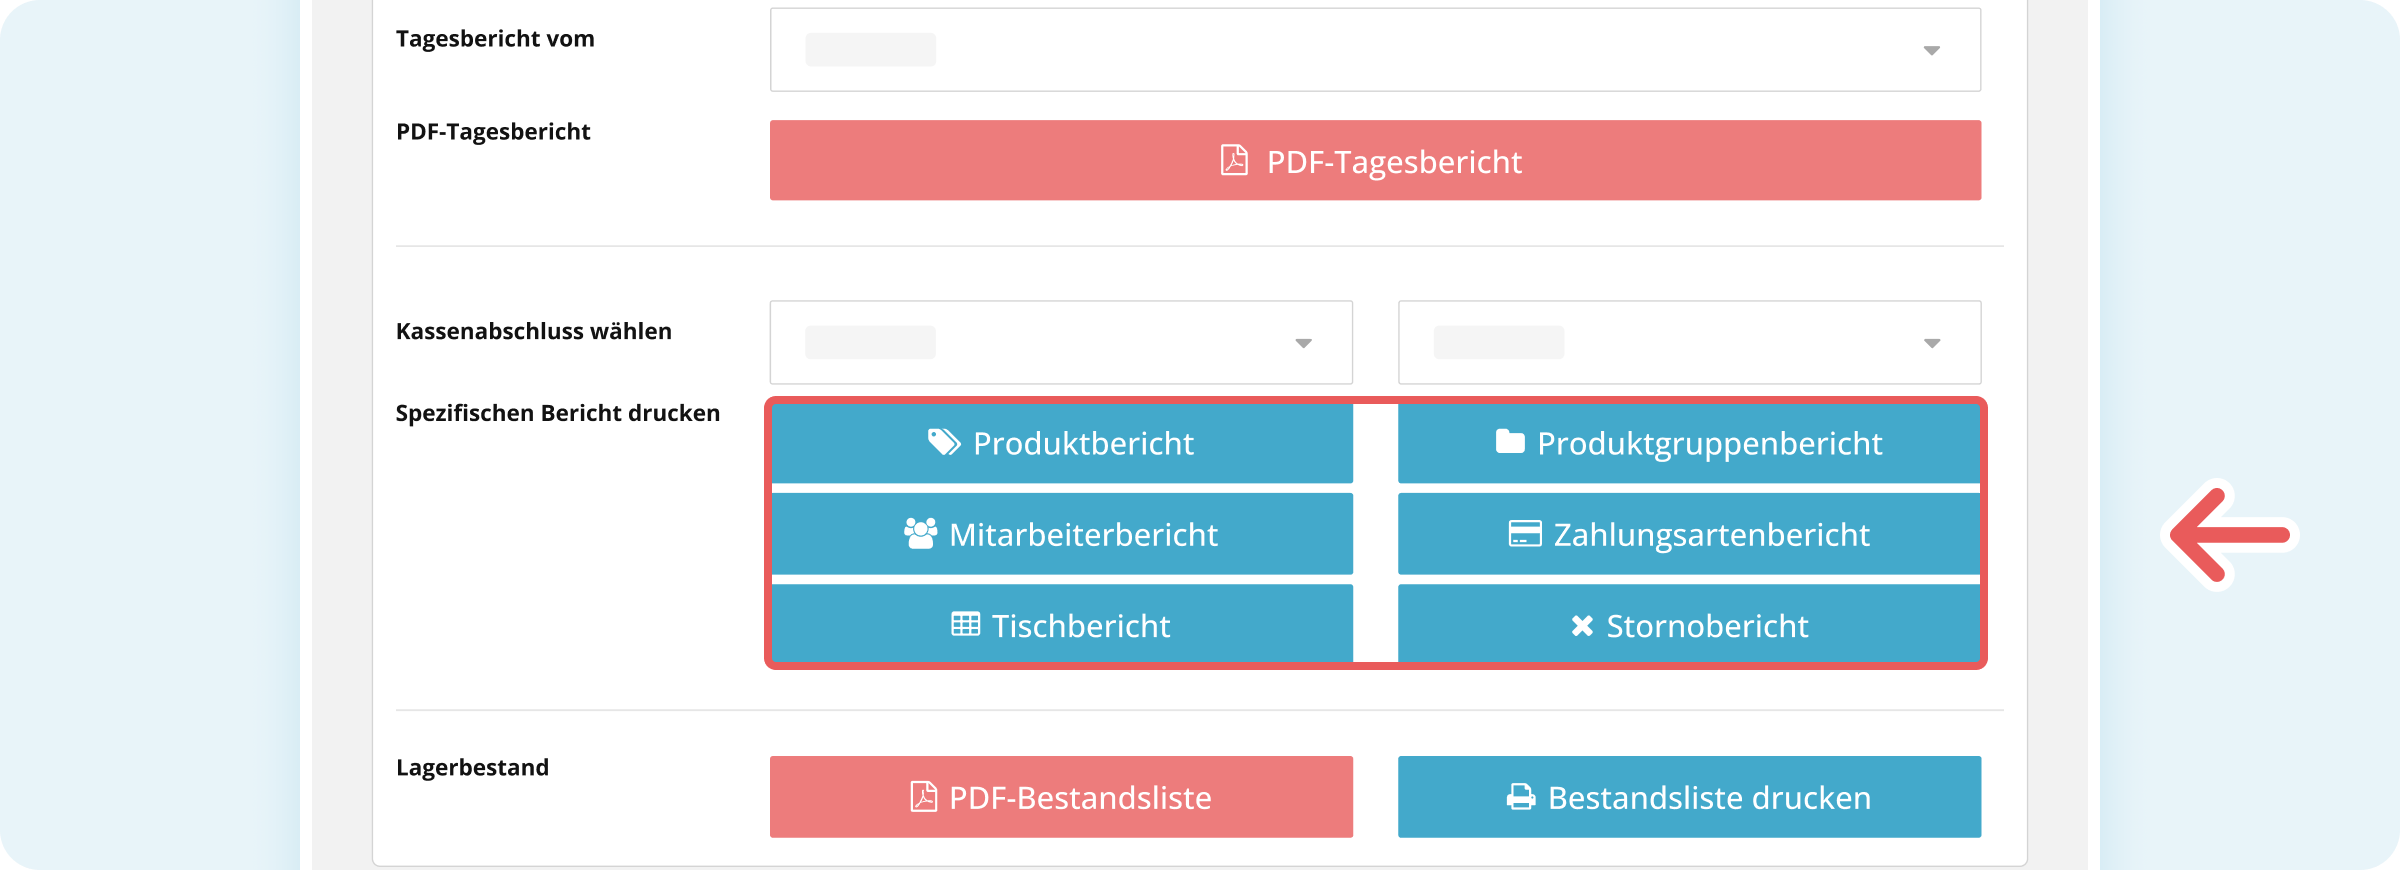Click the people icon on Mitarbeiterbericht

[x=920, y=534]
